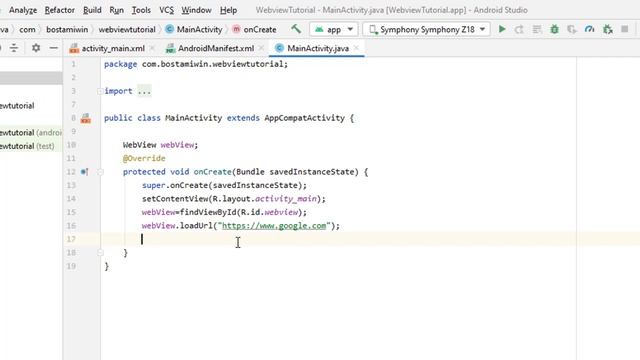Open project panel settings gear icon
Viewport: 640px width, 360px height.
tap(36, 48)
